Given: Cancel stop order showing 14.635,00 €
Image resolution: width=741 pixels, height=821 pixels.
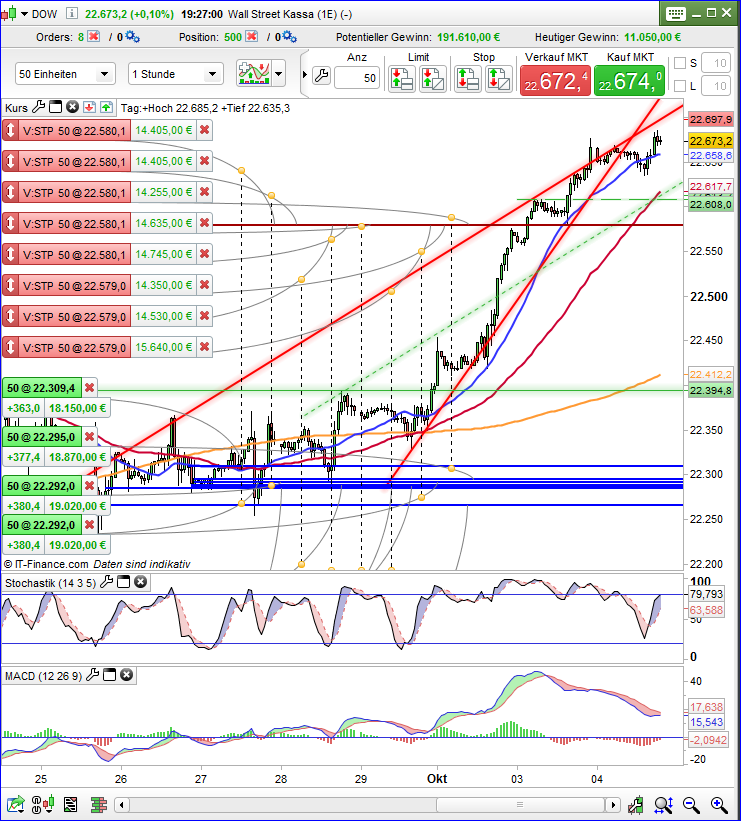Looking at the screenshot, I should [205, 223].
